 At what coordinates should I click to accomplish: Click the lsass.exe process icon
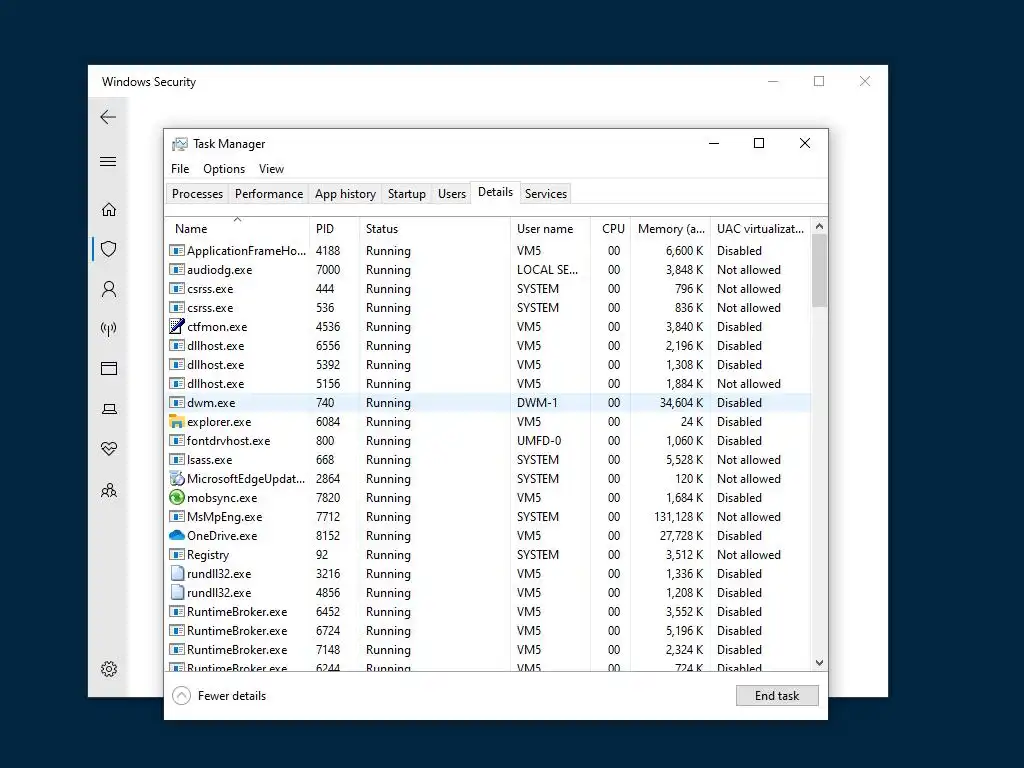(x=176, y=459)
